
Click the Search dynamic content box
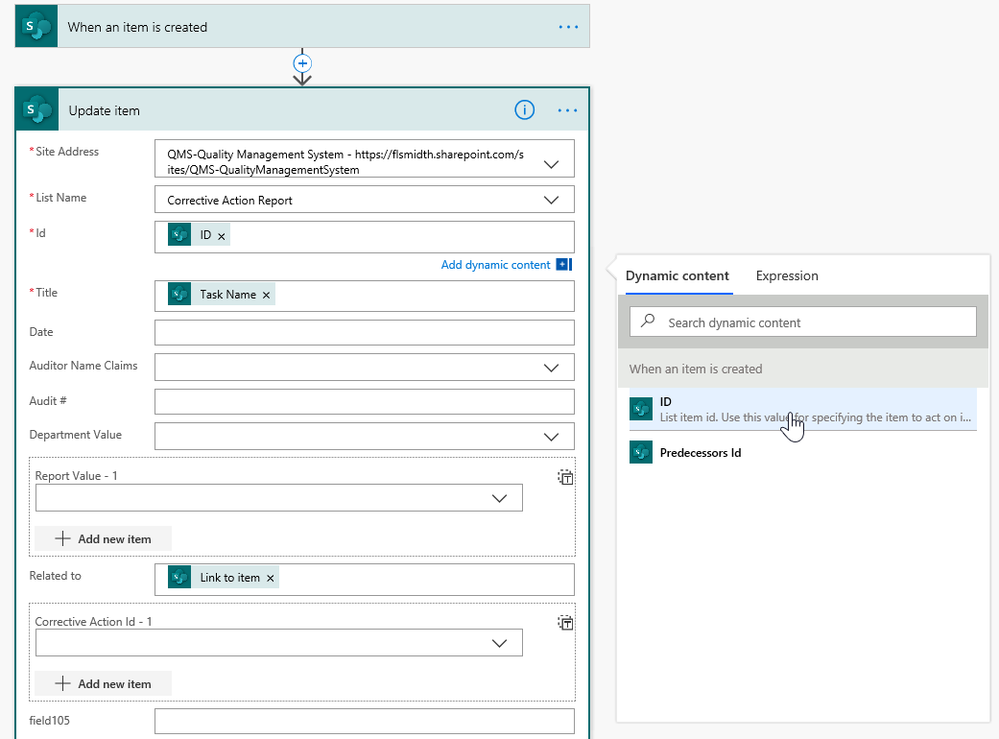[x=803, y=322]
